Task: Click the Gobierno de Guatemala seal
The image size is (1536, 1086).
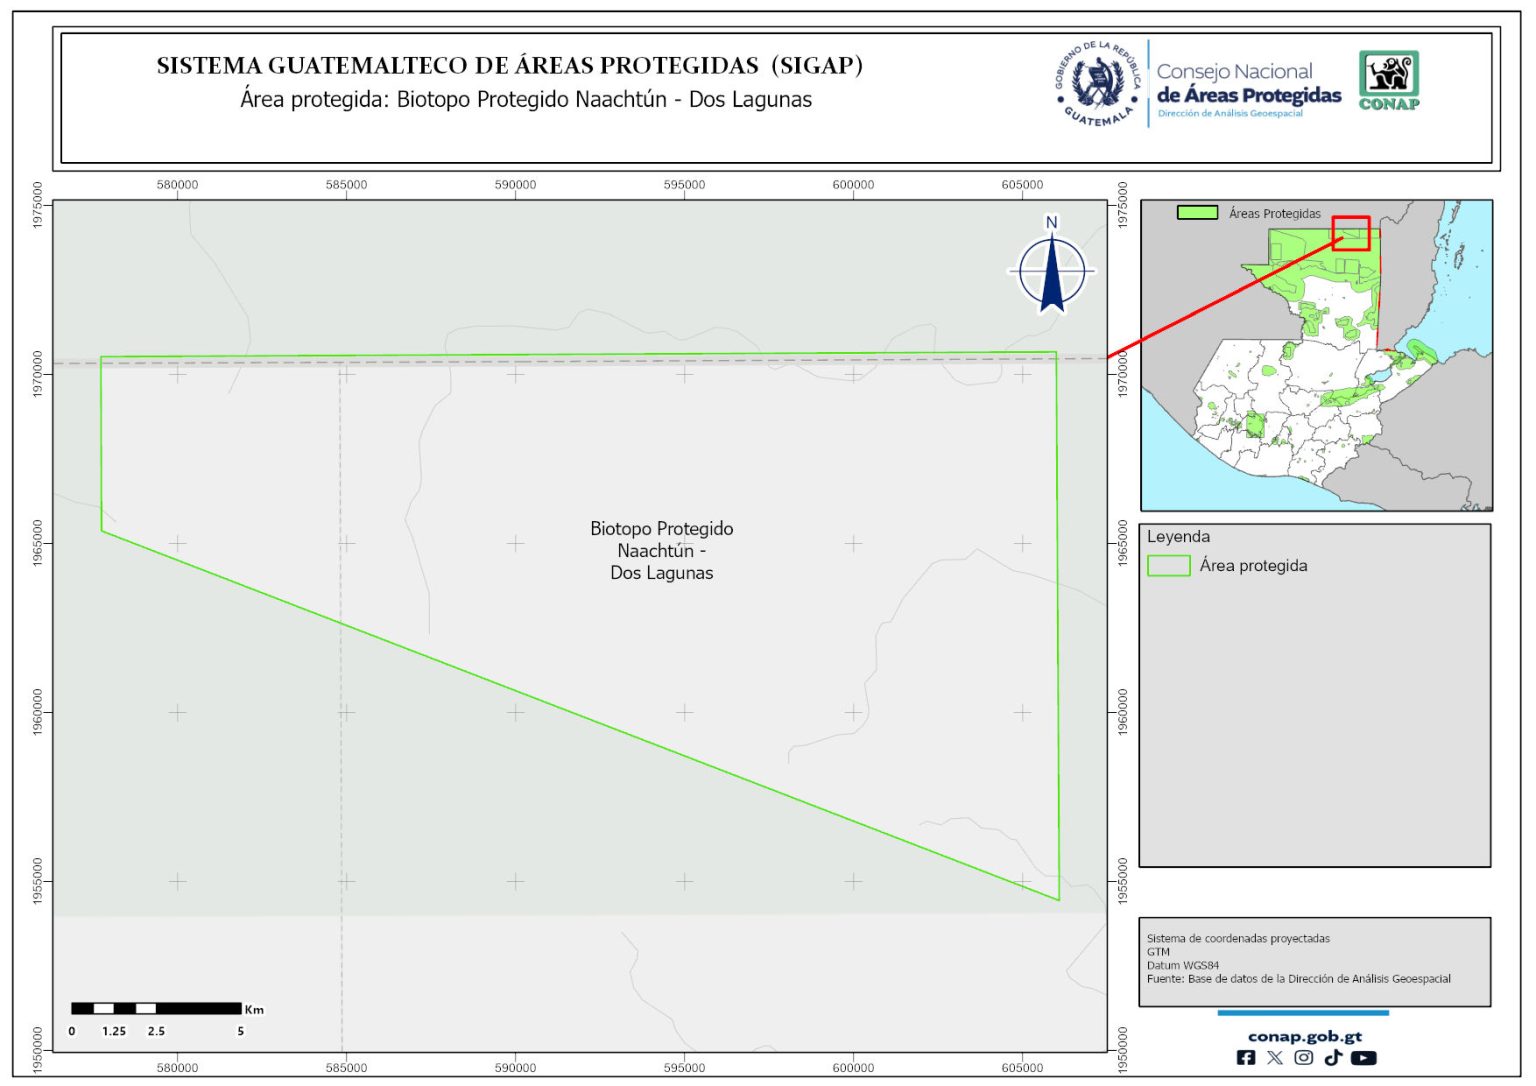Action: coord(1098,84)
